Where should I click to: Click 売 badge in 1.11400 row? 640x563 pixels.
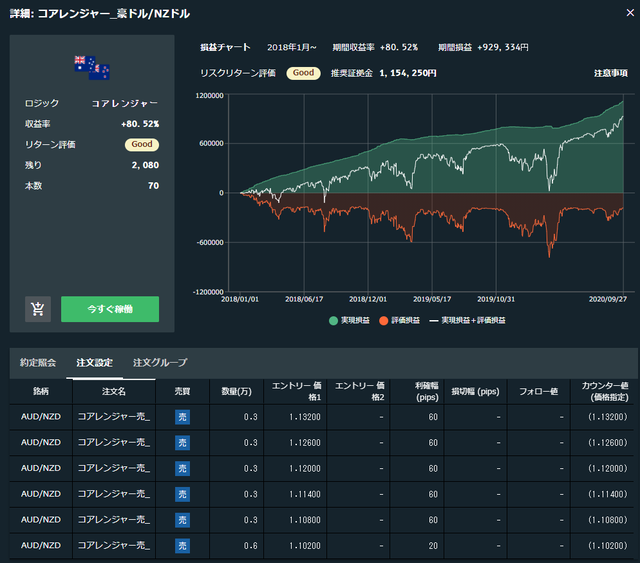[182, 494]
